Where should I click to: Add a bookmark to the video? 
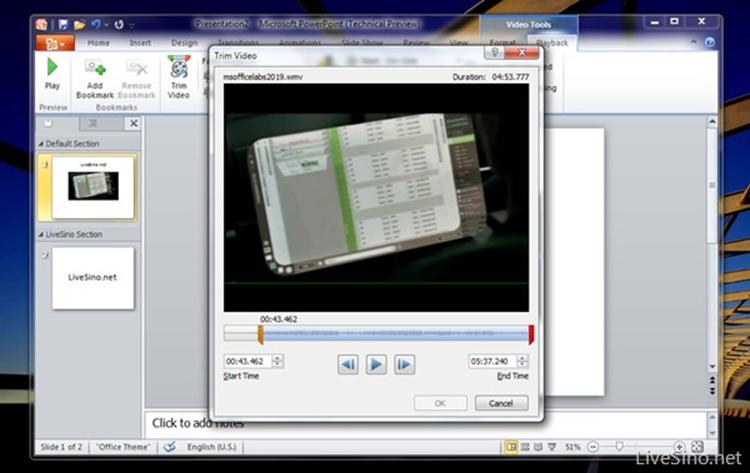[95, 78]
